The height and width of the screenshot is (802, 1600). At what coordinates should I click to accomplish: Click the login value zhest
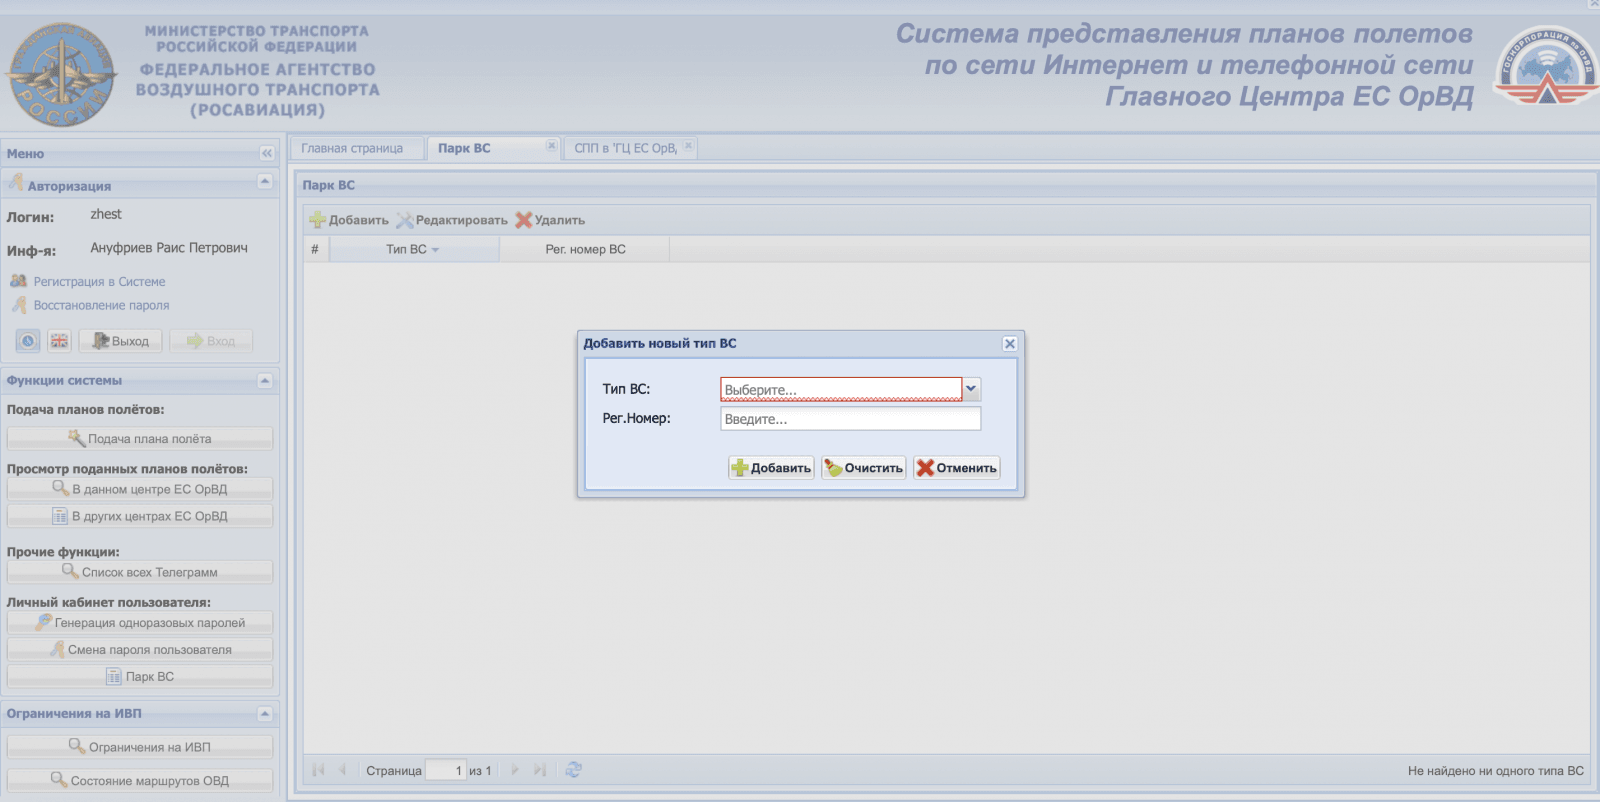pyautogui.click(x=106, y=214)
